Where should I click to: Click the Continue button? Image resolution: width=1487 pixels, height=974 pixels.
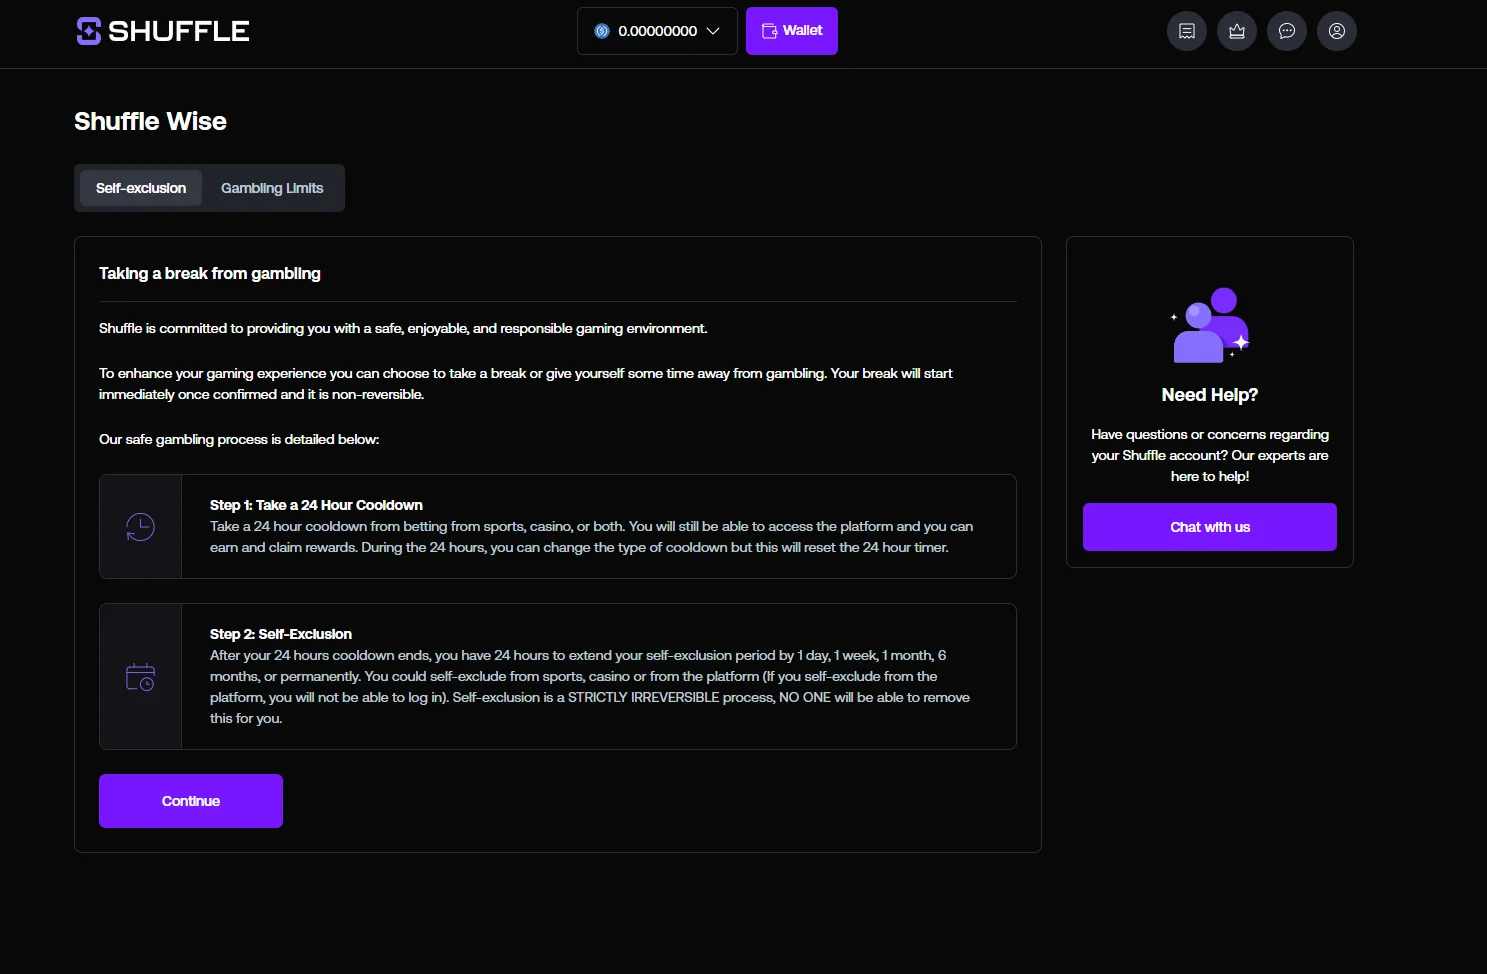191,801
